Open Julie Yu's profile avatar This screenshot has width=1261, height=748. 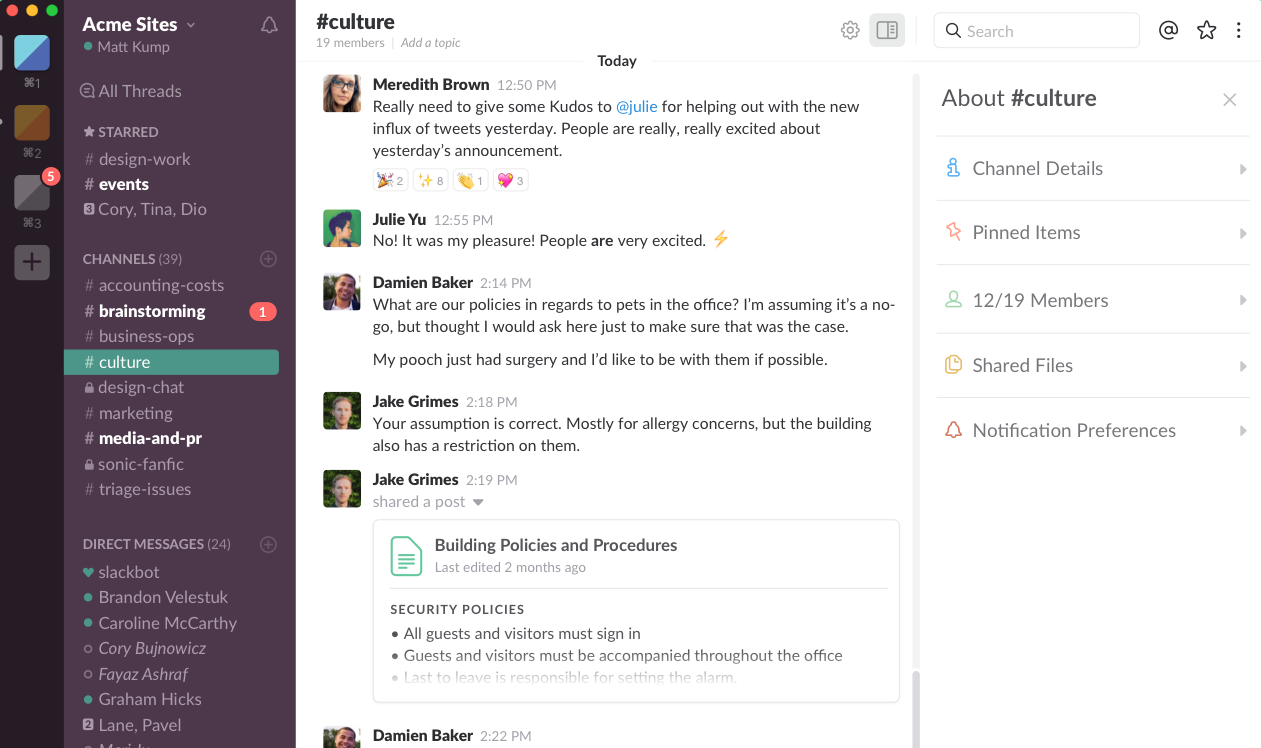pyautogui.click(x=342, y=228)
